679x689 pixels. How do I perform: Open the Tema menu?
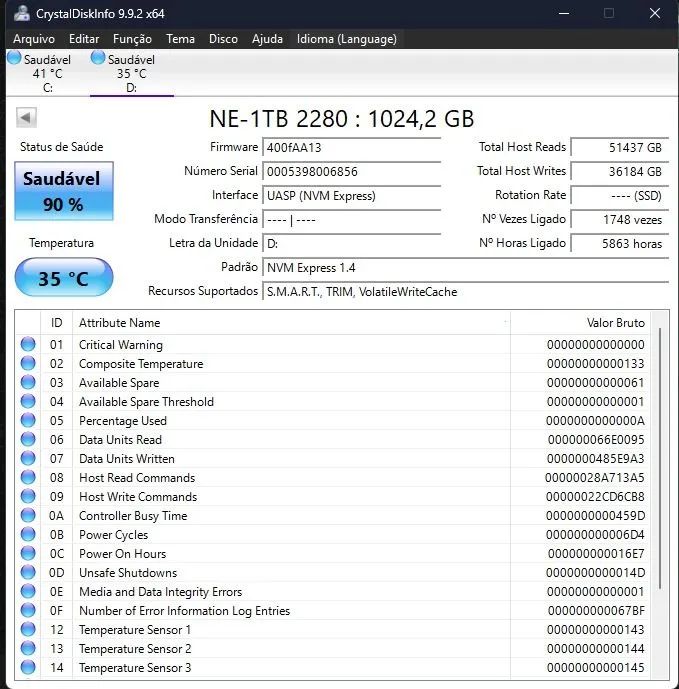tap(180, 39)
